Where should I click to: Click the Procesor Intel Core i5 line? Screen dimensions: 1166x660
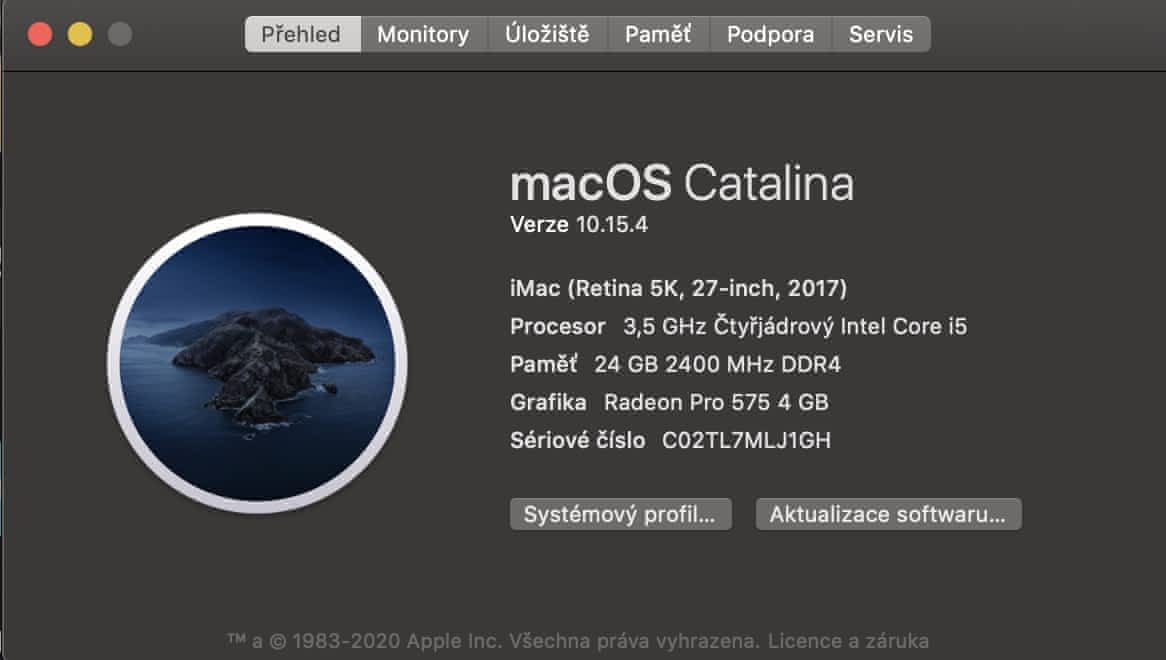point(738,326)
